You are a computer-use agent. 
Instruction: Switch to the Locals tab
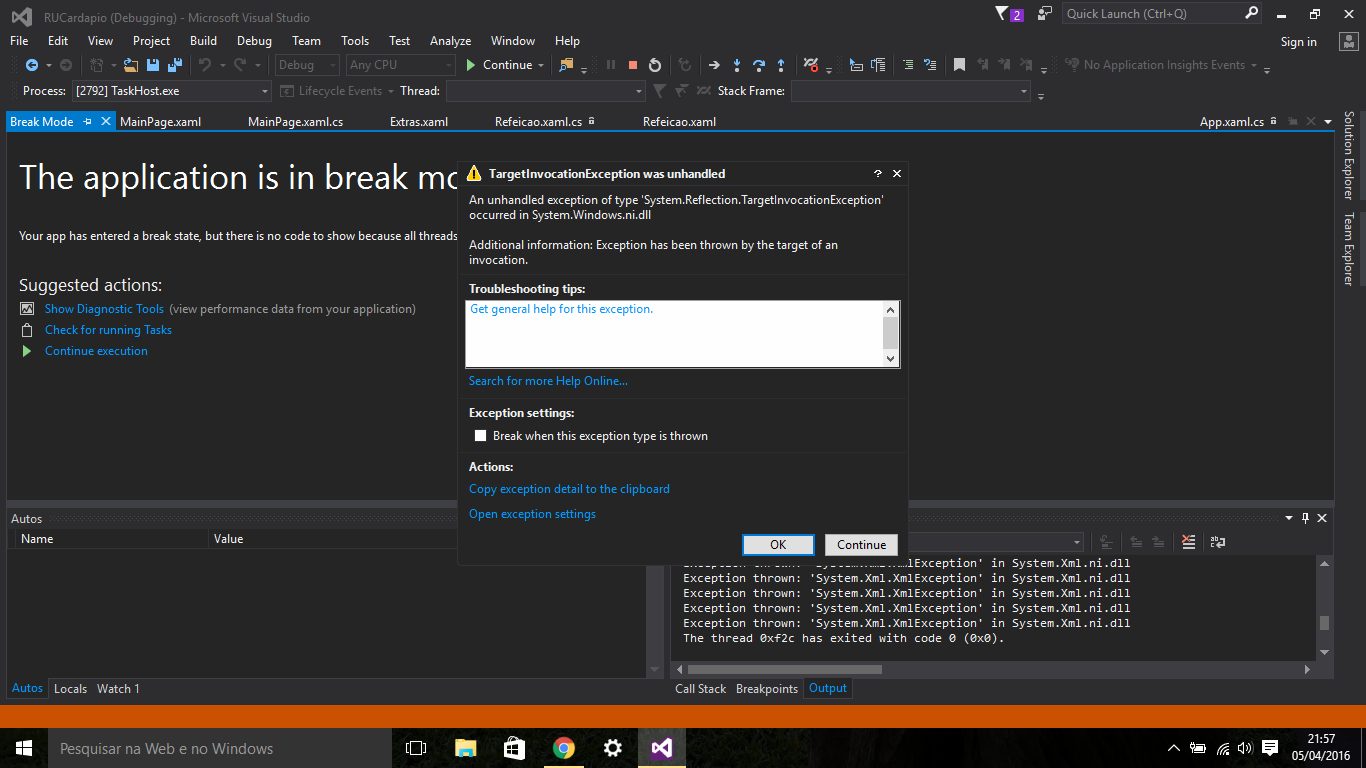coord(70,688)
